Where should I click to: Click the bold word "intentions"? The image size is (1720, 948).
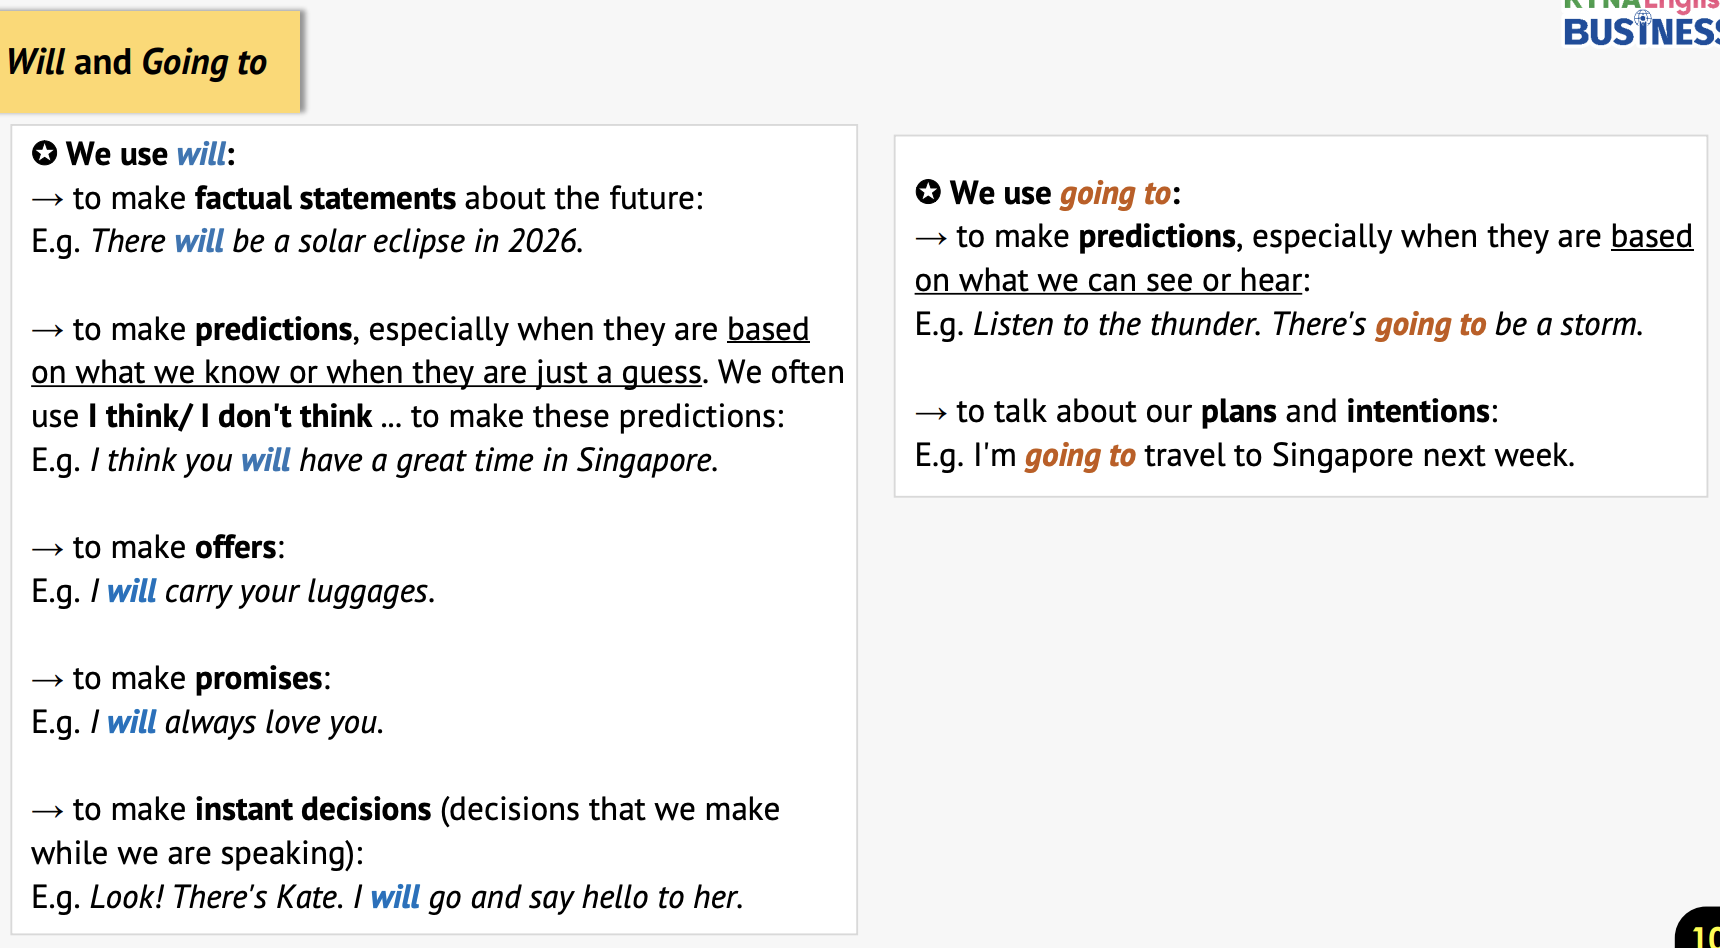pyautogui.click(x=1418, y=411)
